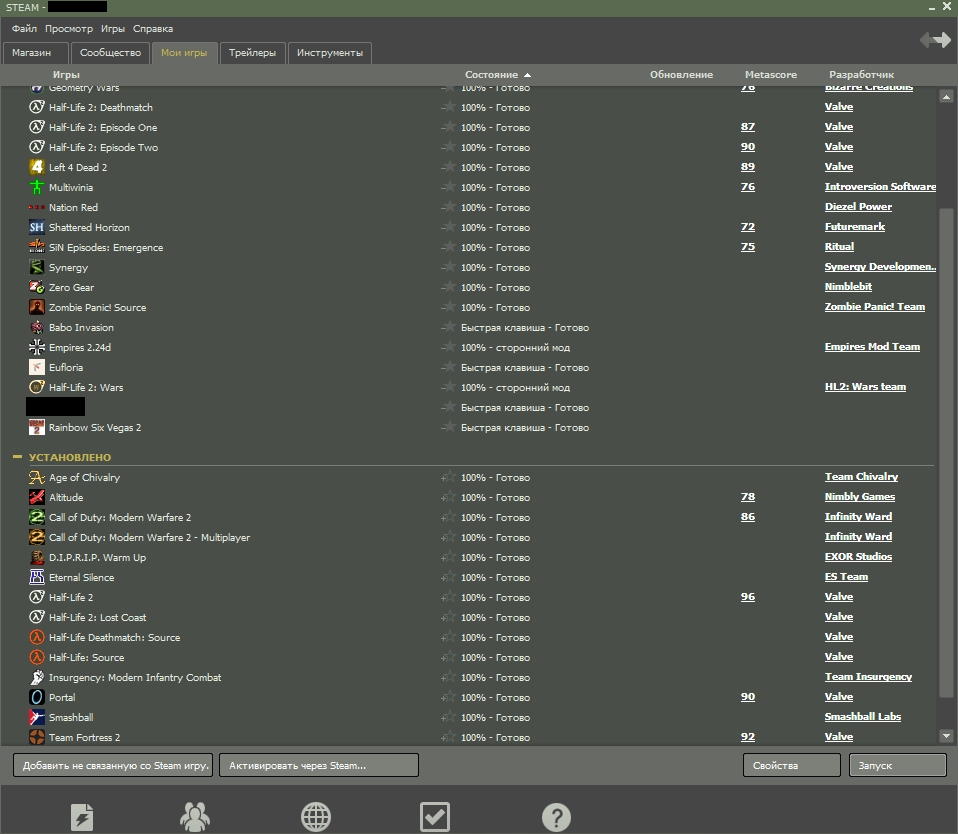Image resolution: width=958 pixels, height=834 pixels.
Task: Open Metascore 96 link for Half-Life 2
Action: tap(748, 596)
